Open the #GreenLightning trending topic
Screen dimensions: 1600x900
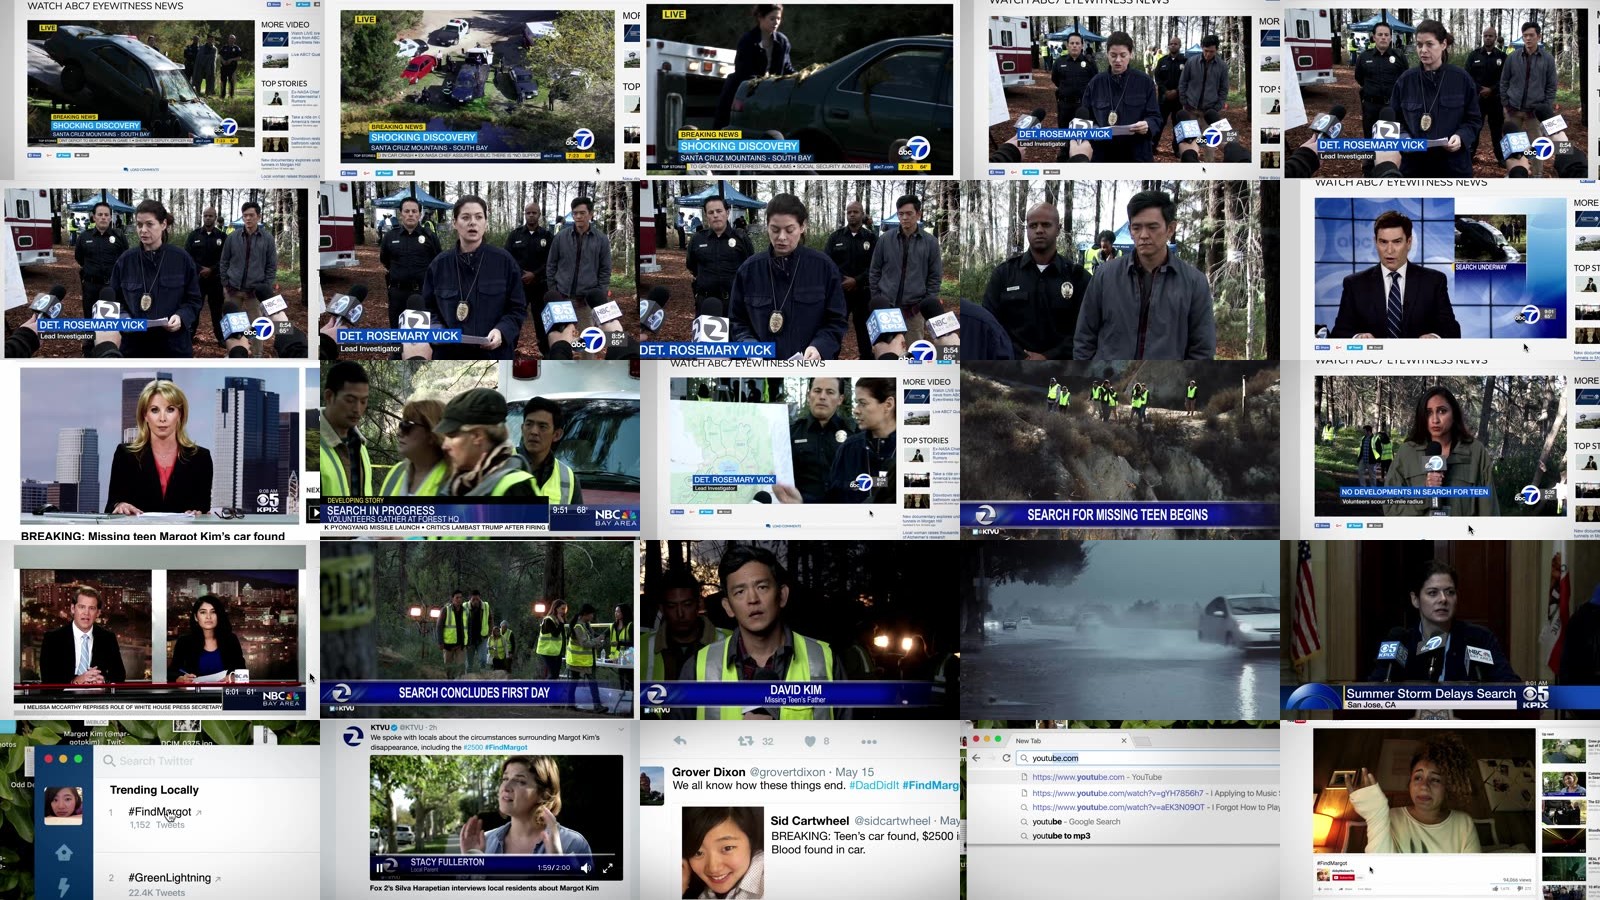170,878
